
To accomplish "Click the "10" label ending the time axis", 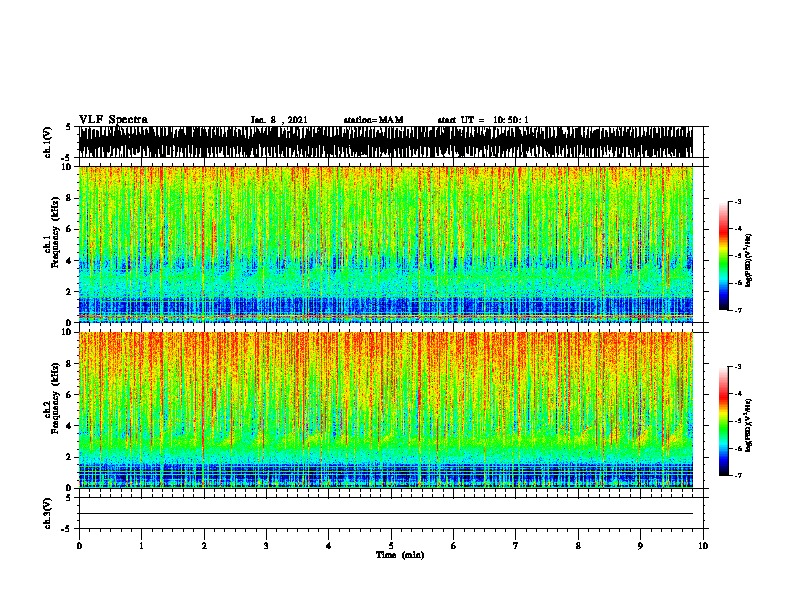I will (703, 545).
